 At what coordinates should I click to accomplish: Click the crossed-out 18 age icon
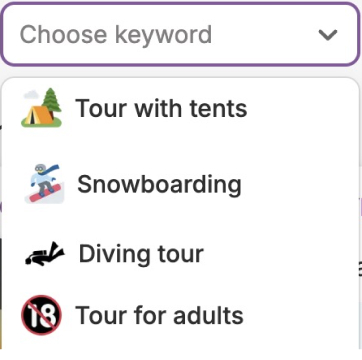41,315
